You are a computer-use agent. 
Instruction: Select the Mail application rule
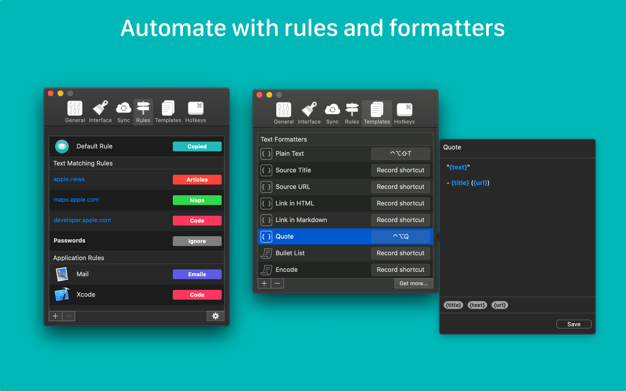(x=137, y=274)
